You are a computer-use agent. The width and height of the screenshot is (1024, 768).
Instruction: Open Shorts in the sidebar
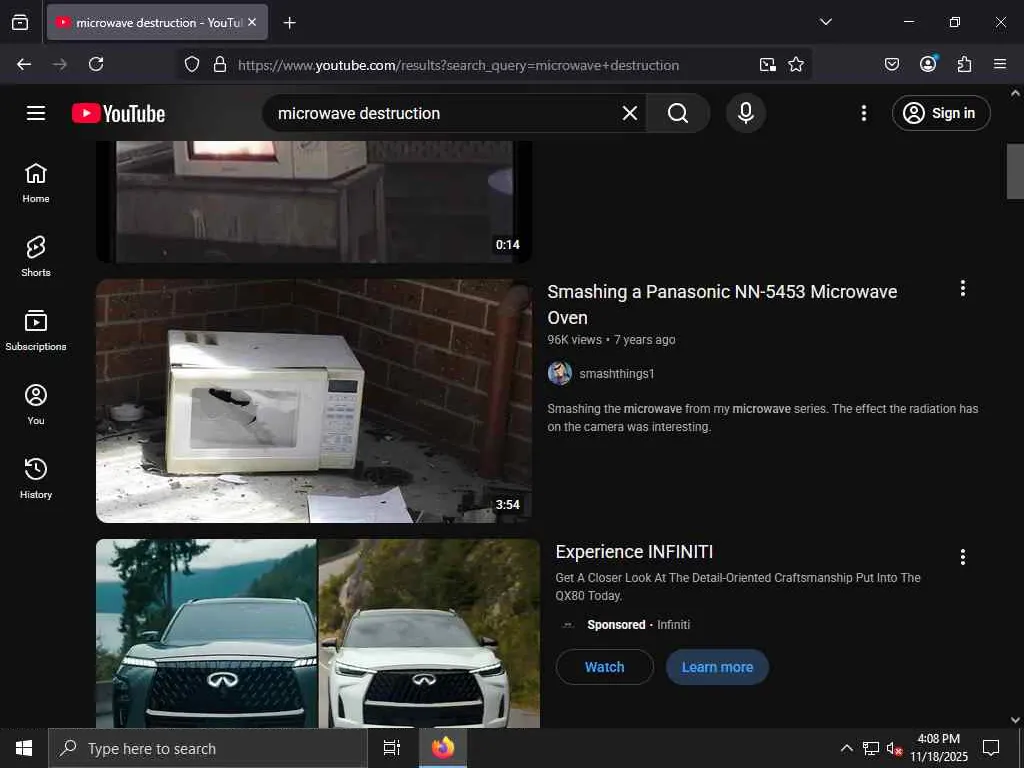pyautogui.click(x=36, y=257)
